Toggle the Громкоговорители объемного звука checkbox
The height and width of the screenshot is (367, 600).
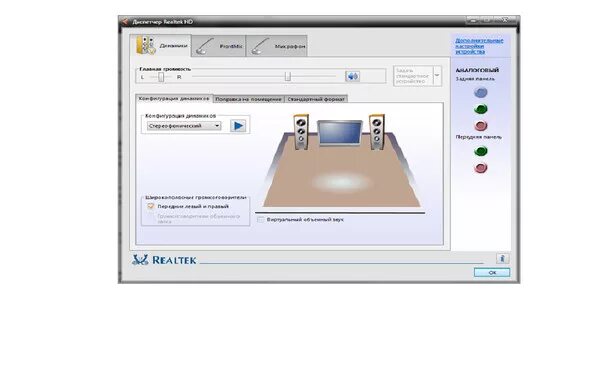coord(150,217)
